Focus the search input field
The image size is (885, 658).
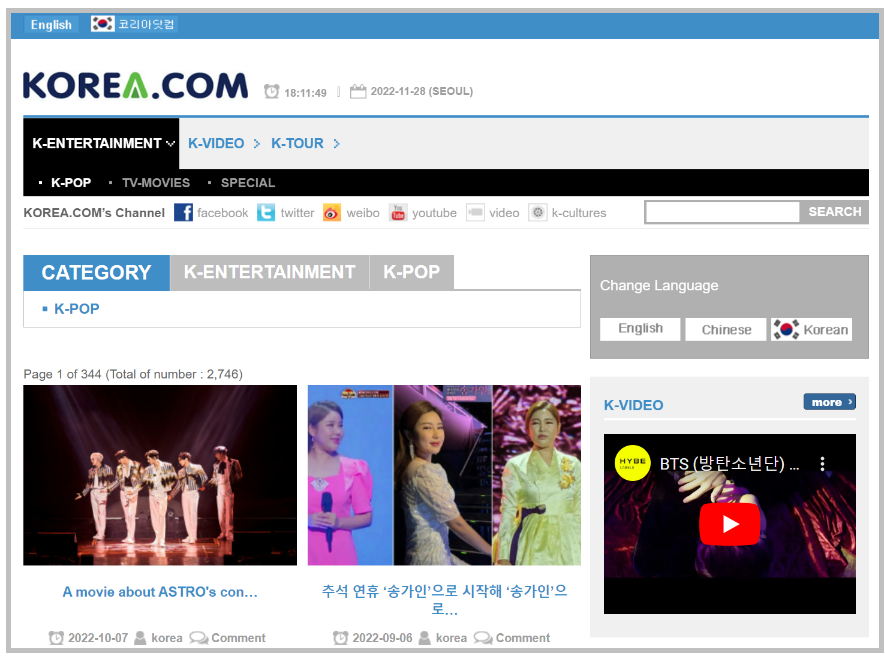723,212
